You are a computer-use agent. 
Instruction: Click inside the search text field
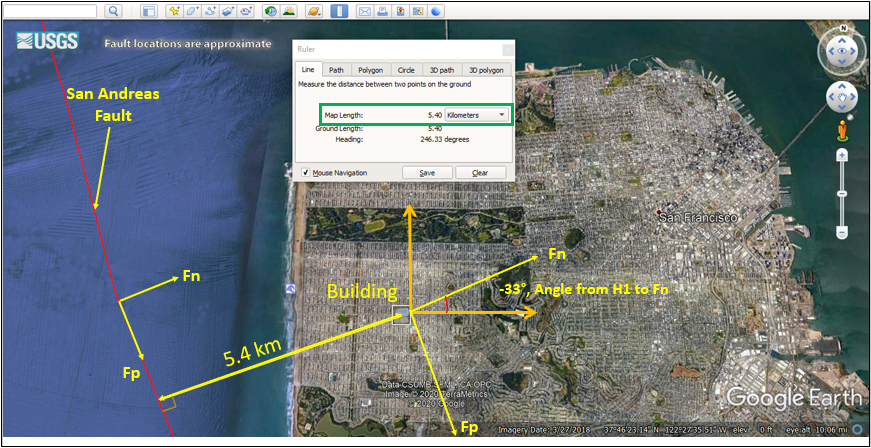[48, 11]
